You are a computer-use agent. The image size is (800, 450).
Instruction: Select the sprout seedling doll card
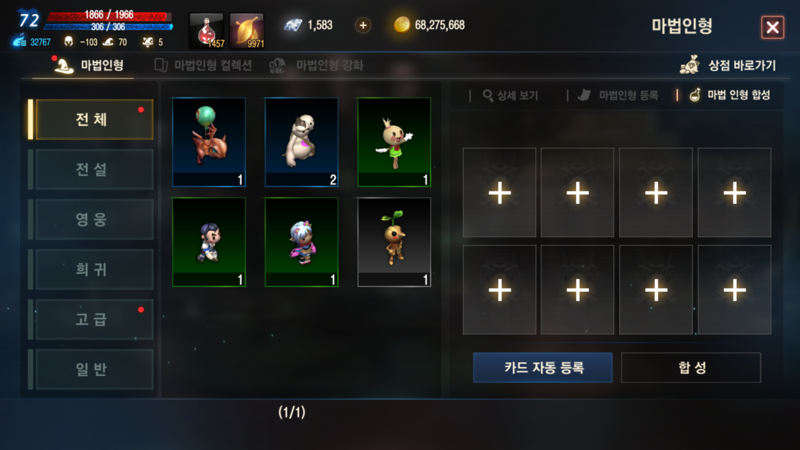click(394, 242)
